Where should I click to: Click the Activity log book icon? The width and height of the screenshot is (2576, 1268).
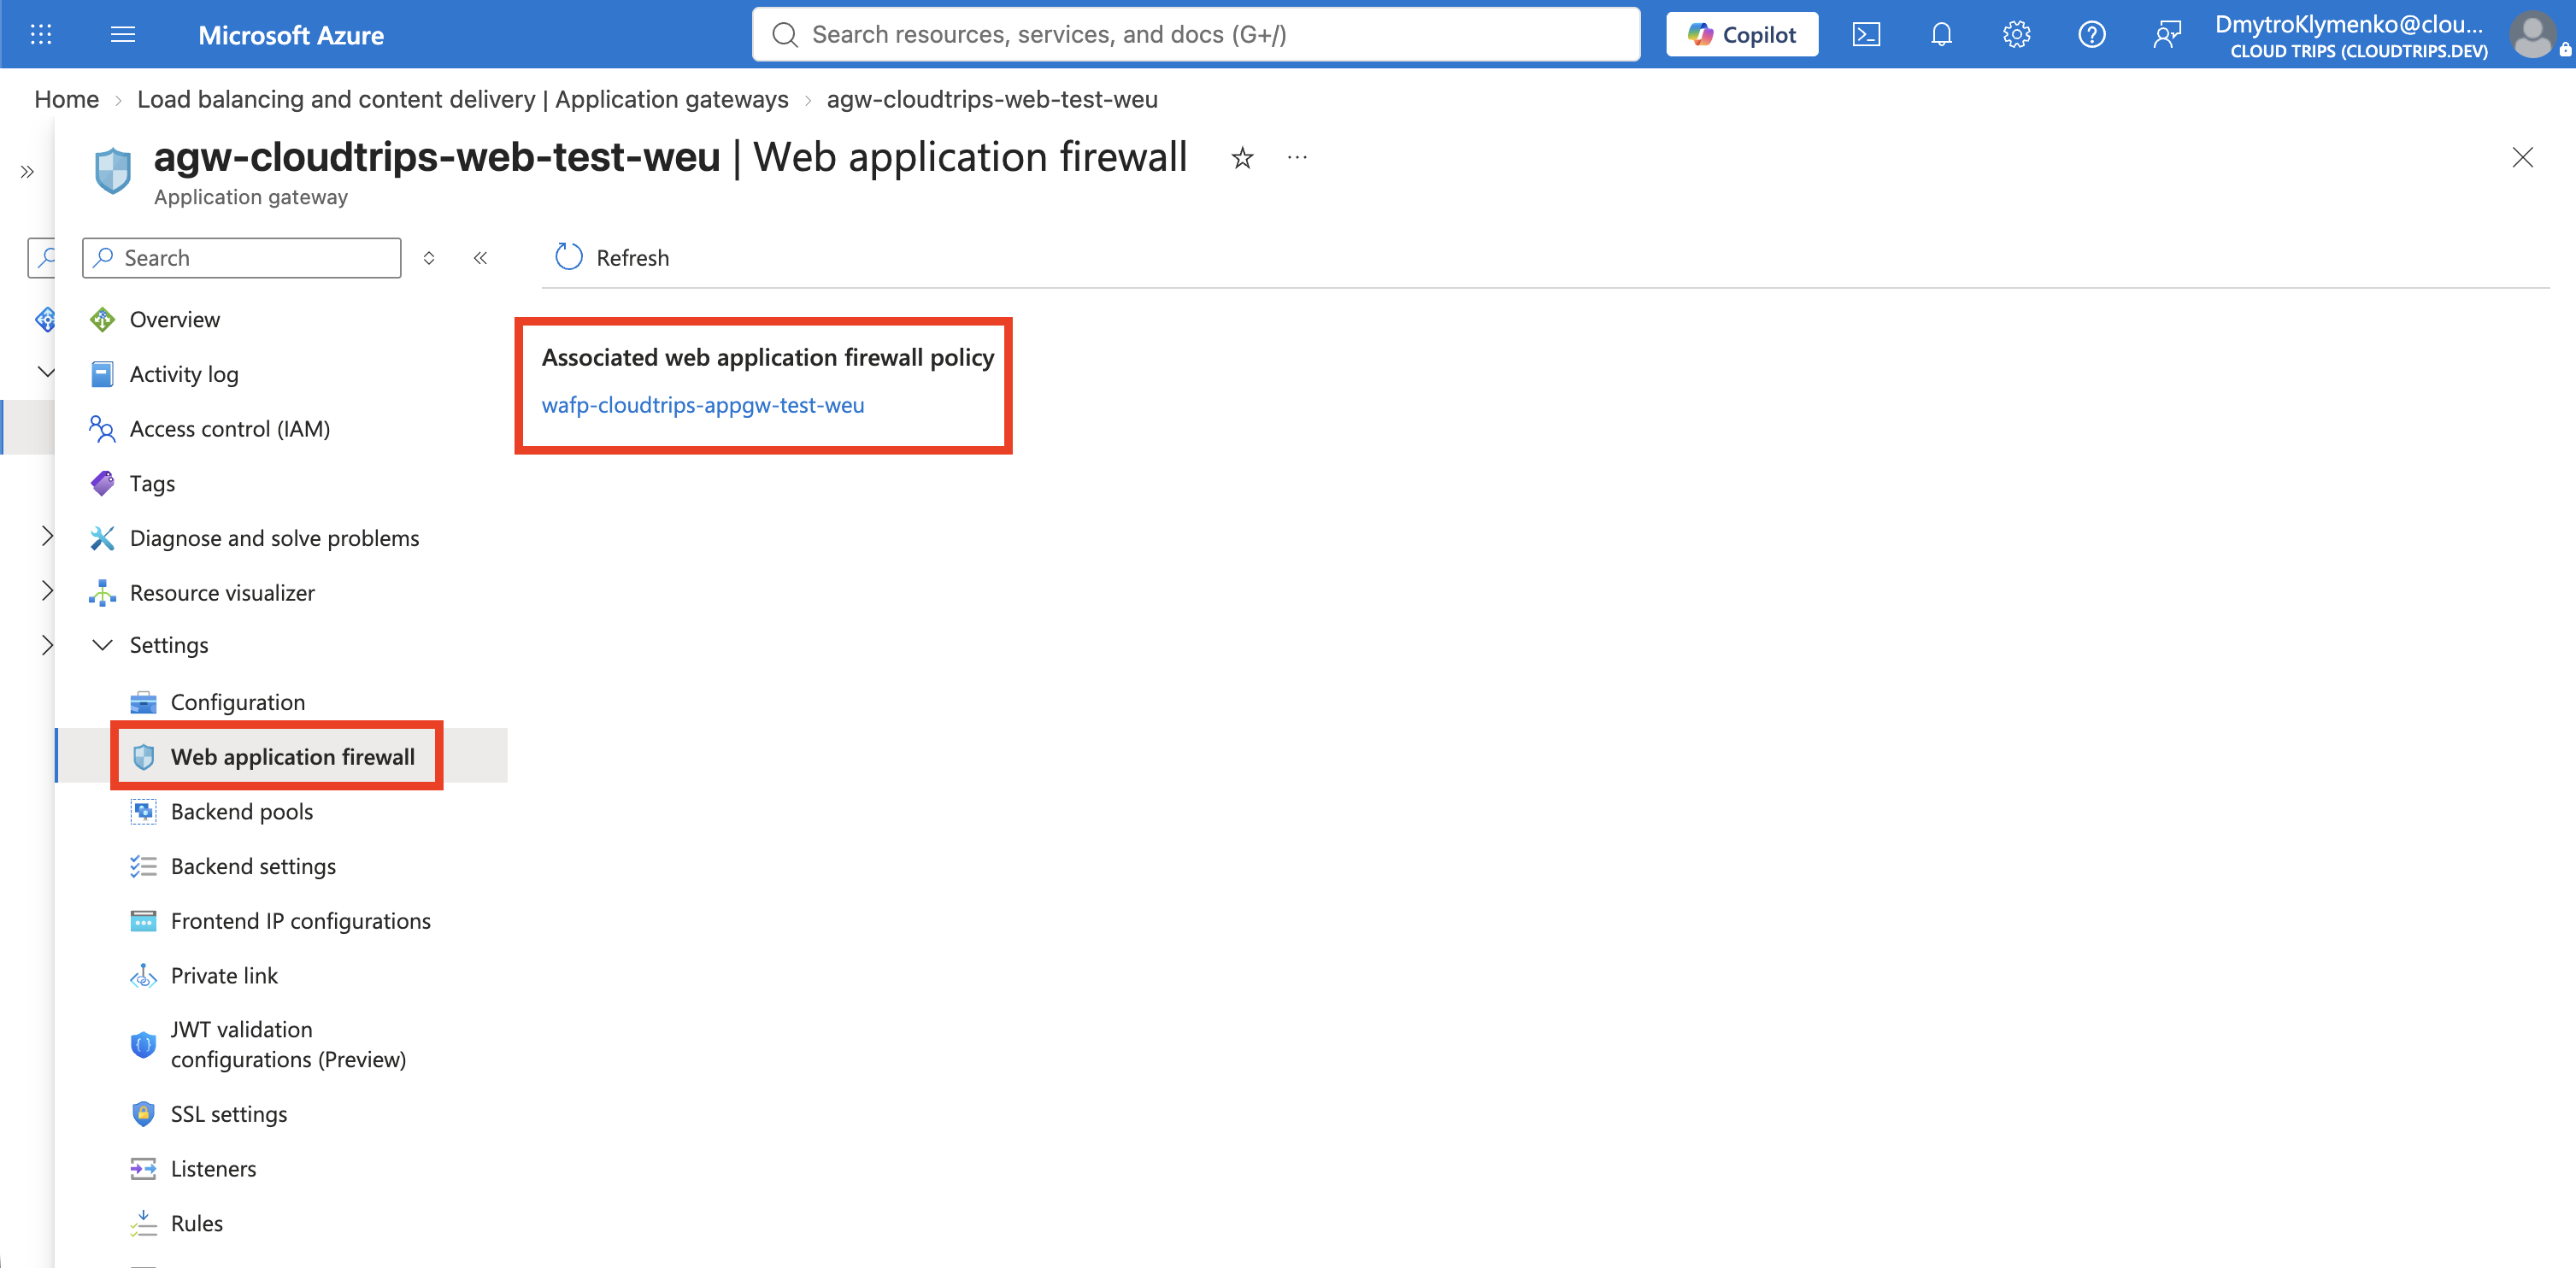(x=102, y=374)
